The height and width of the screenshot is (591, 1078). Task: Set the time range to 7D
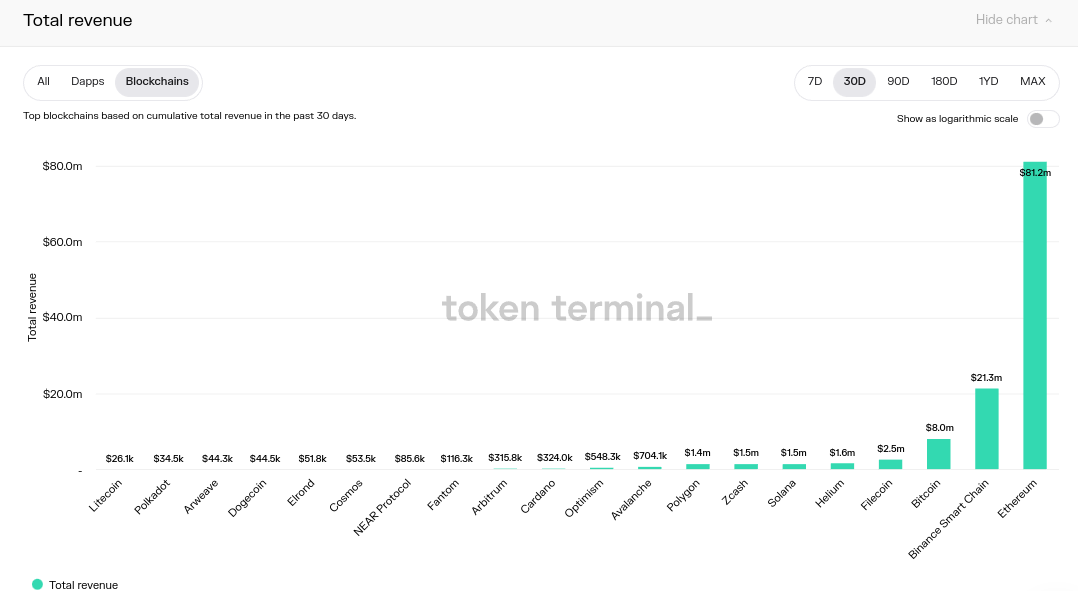pos(815,81)
